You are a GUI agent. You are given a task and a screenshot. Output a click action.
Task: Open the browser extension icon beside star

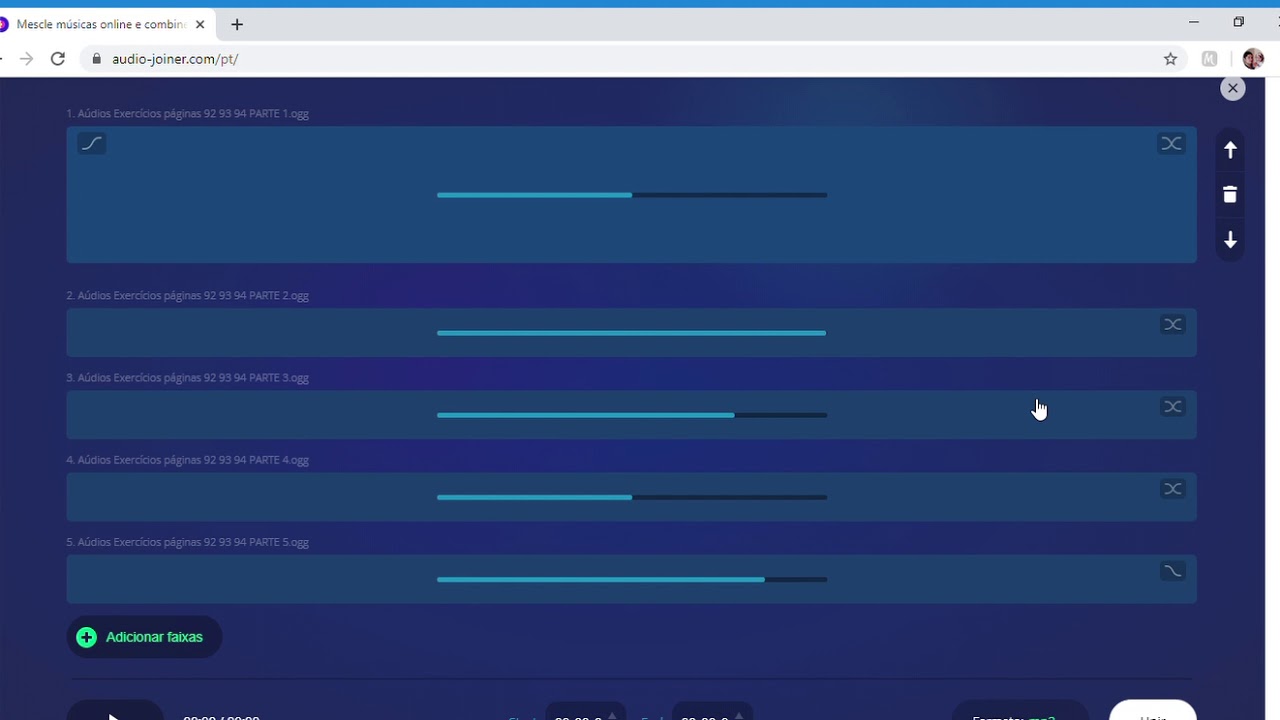tap(1210, 59)
